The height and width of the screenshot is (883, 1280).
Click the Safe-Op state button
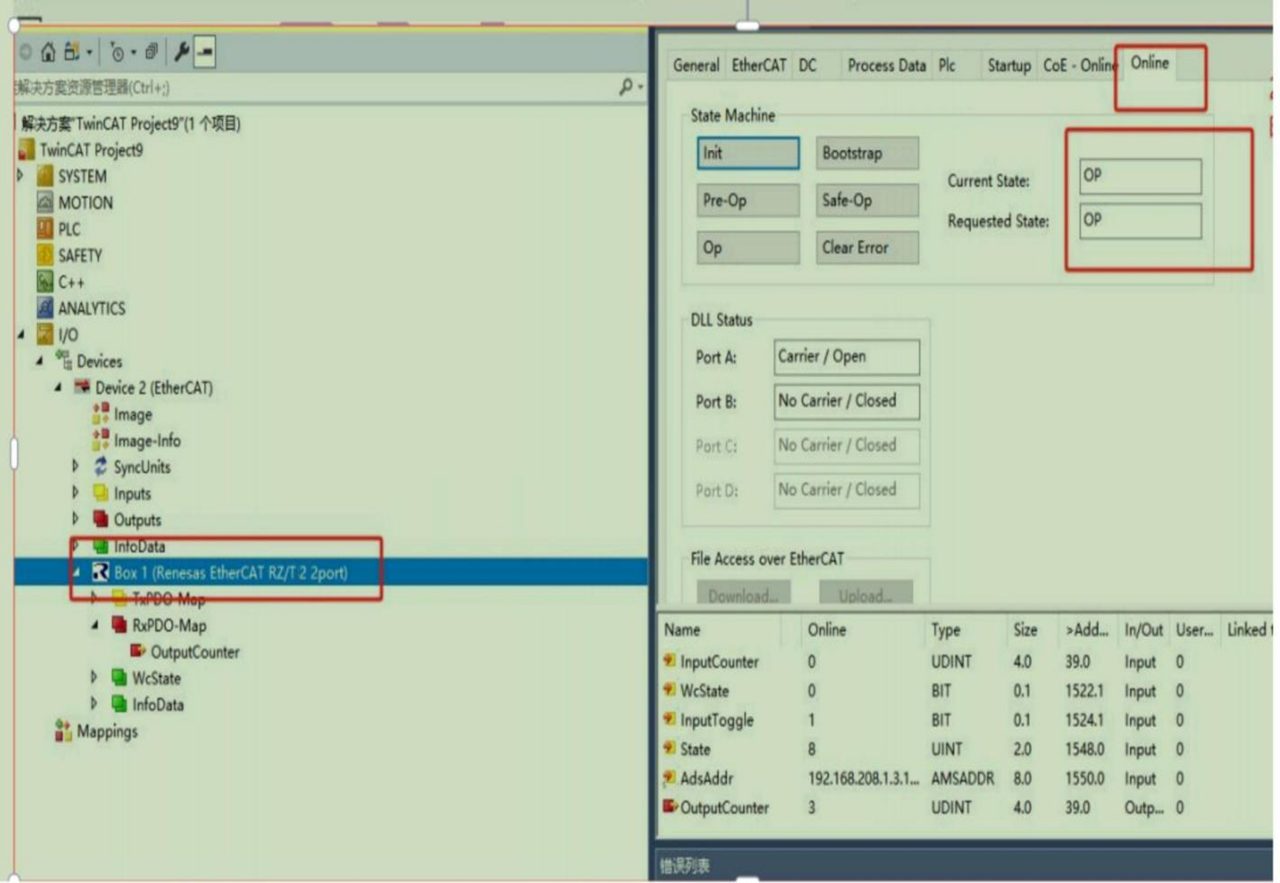point(867,200)
